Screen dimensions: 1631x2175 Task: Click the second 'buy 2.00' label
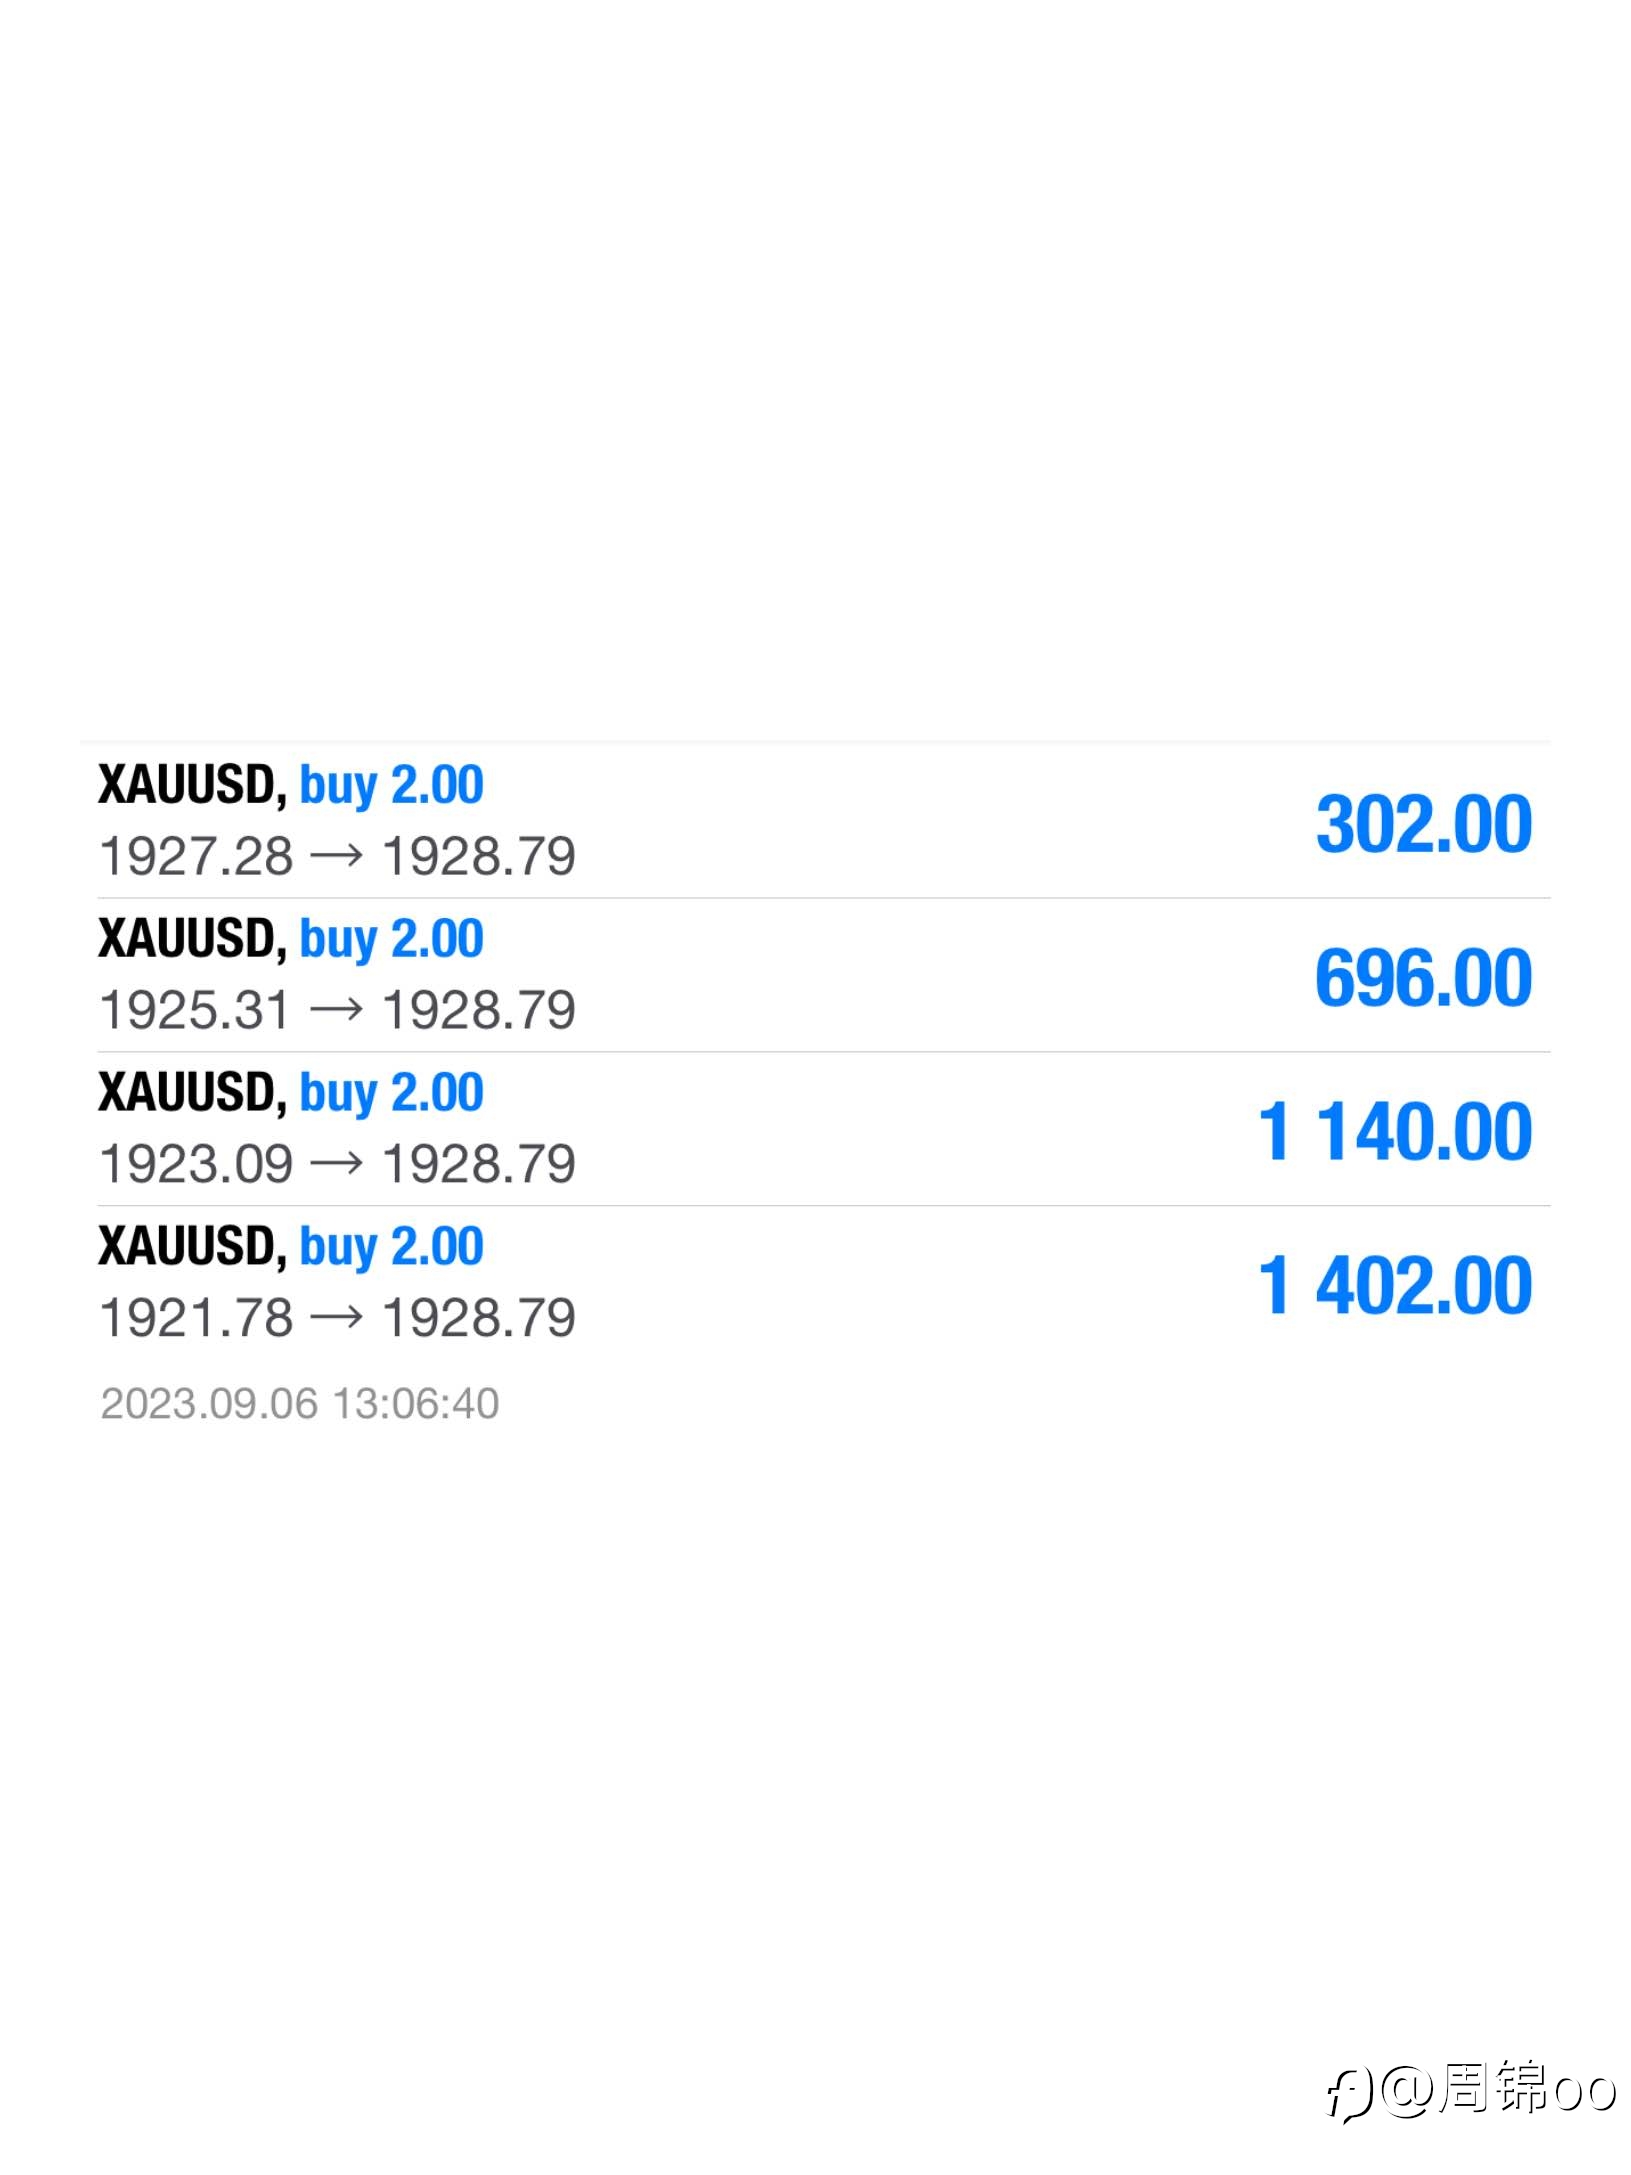pyautogui.click(x=391, y=939)
